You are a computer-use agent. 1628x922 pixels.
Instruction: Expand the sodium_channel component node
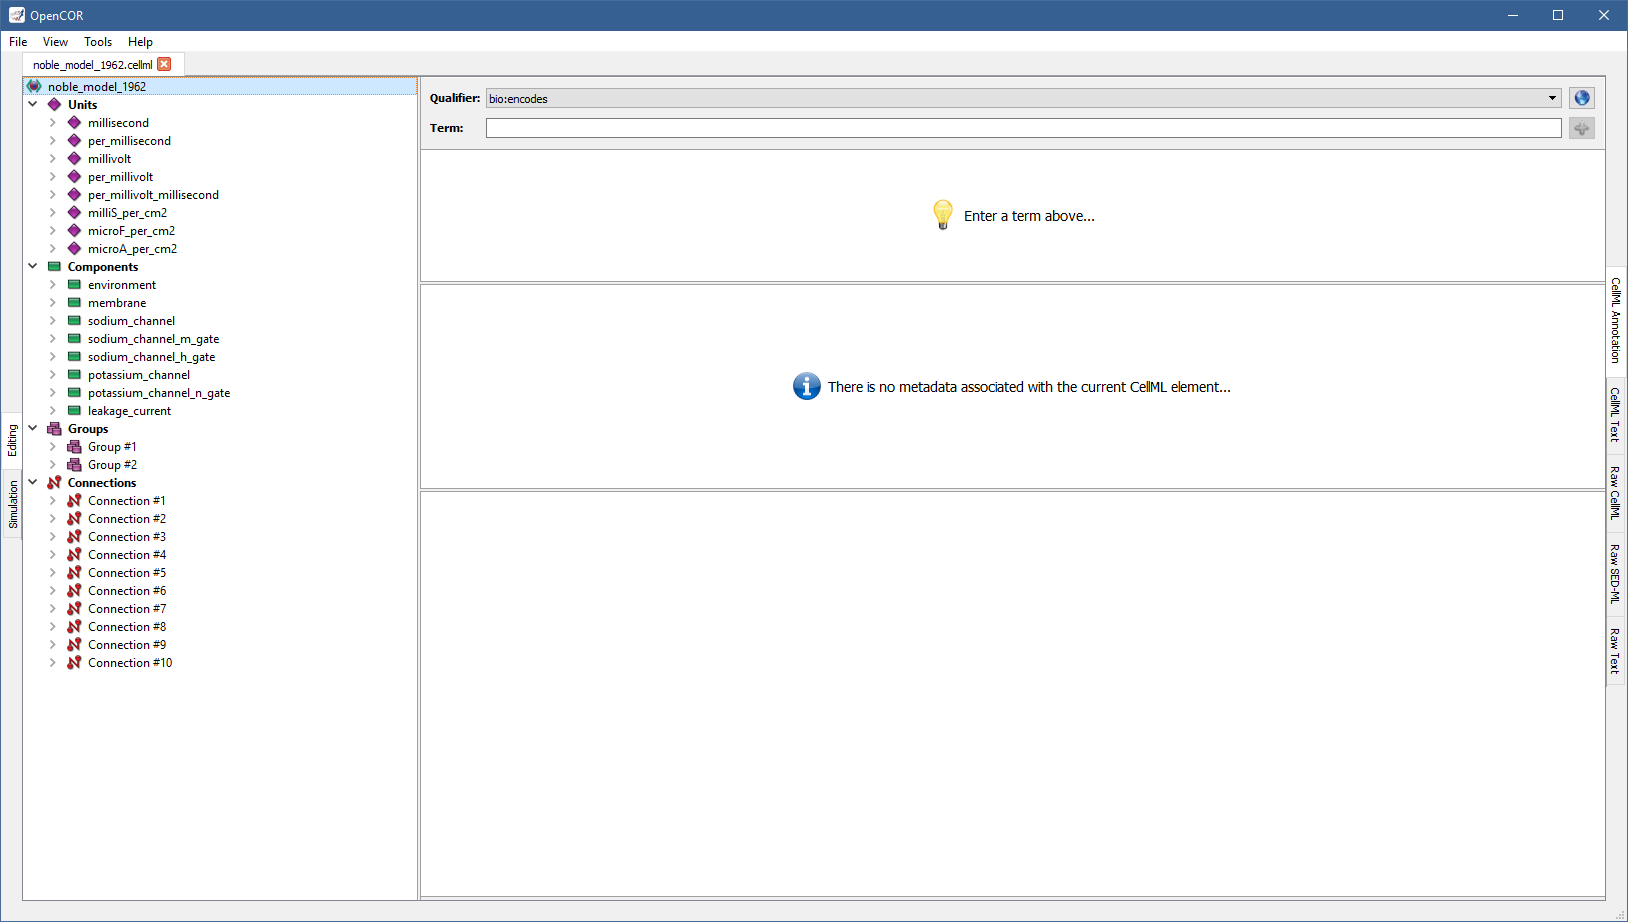pos(53,321)
